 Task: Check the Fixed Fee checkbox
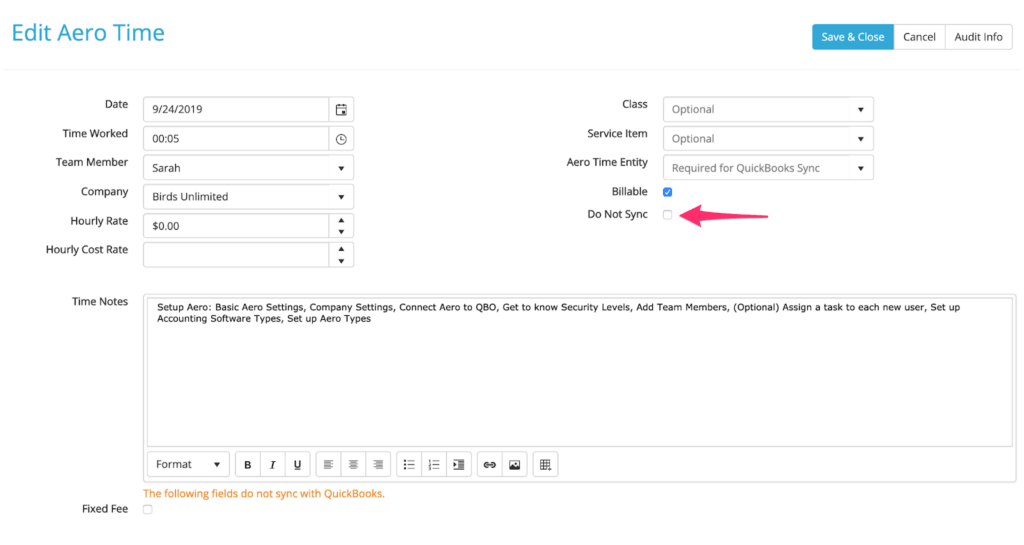coord(148,510)
